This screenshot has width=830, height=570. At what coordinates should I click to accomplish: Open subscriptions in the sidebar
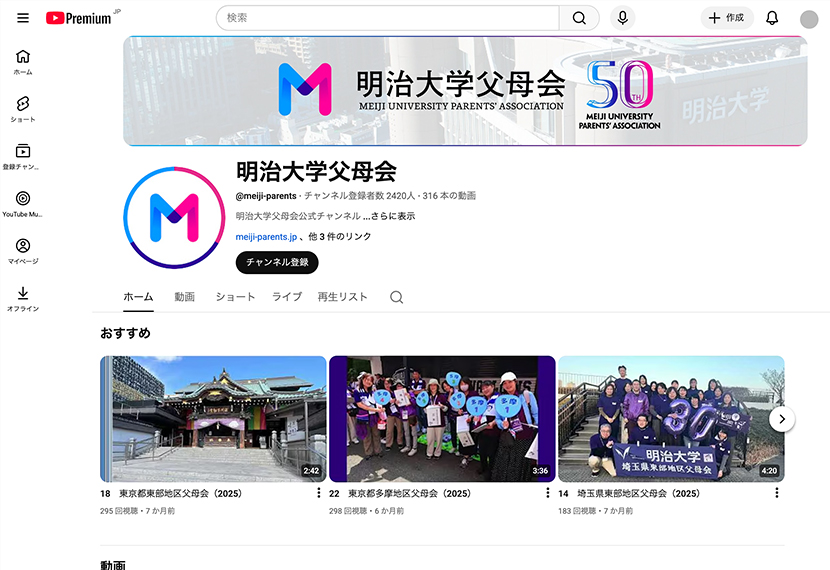click(x=23, y=156)
